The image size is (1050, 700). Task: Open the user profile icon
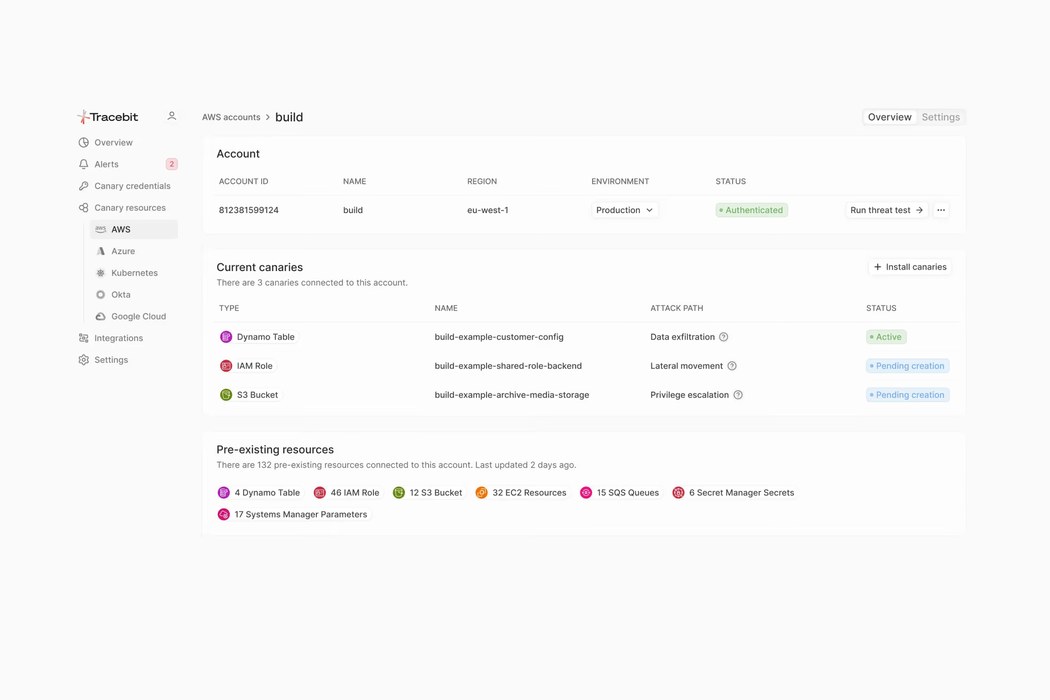click(x=171, y=116)
